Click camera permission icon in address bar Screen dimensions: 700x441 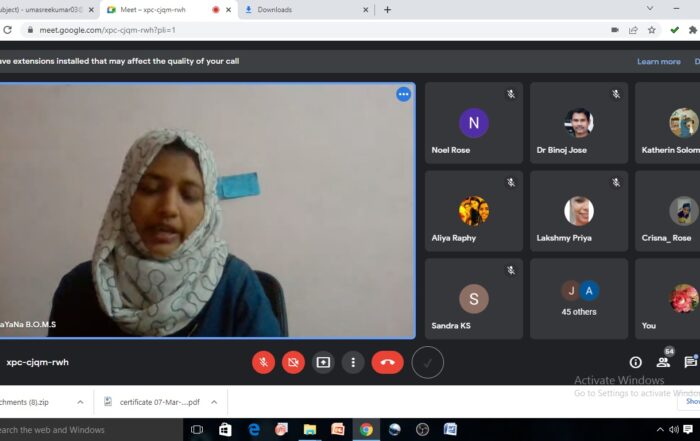coord(615,30)
